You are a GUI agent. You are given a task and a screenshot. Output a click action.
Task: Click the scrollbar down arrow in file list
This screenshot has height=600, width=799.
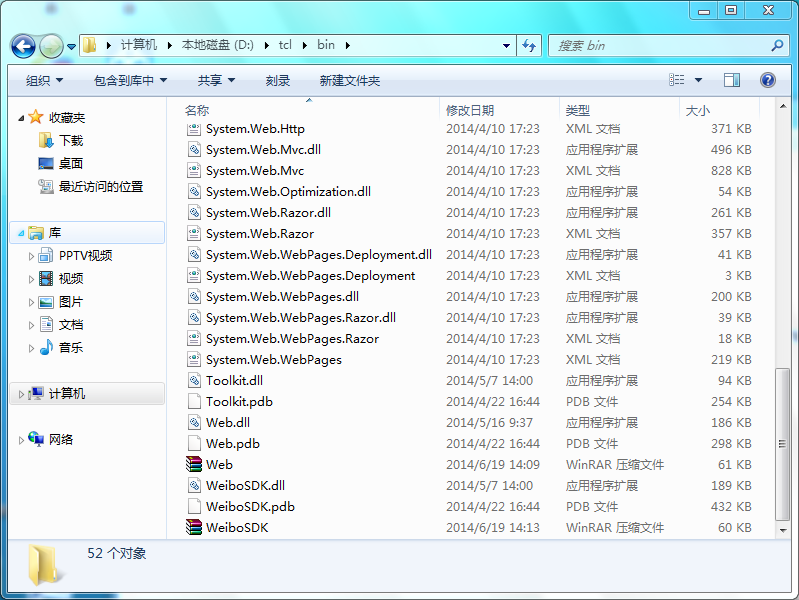[x=783, y=531]
